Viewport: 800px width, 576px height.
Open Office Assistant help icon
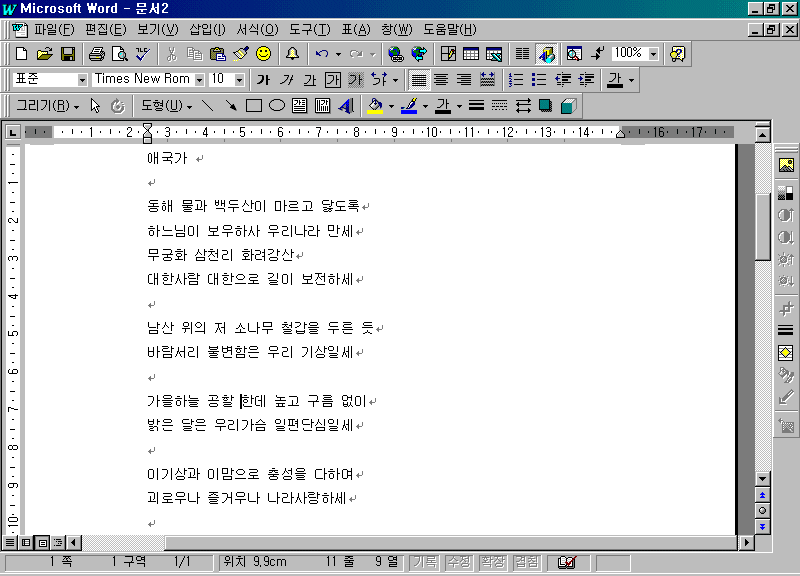(678, 54)
